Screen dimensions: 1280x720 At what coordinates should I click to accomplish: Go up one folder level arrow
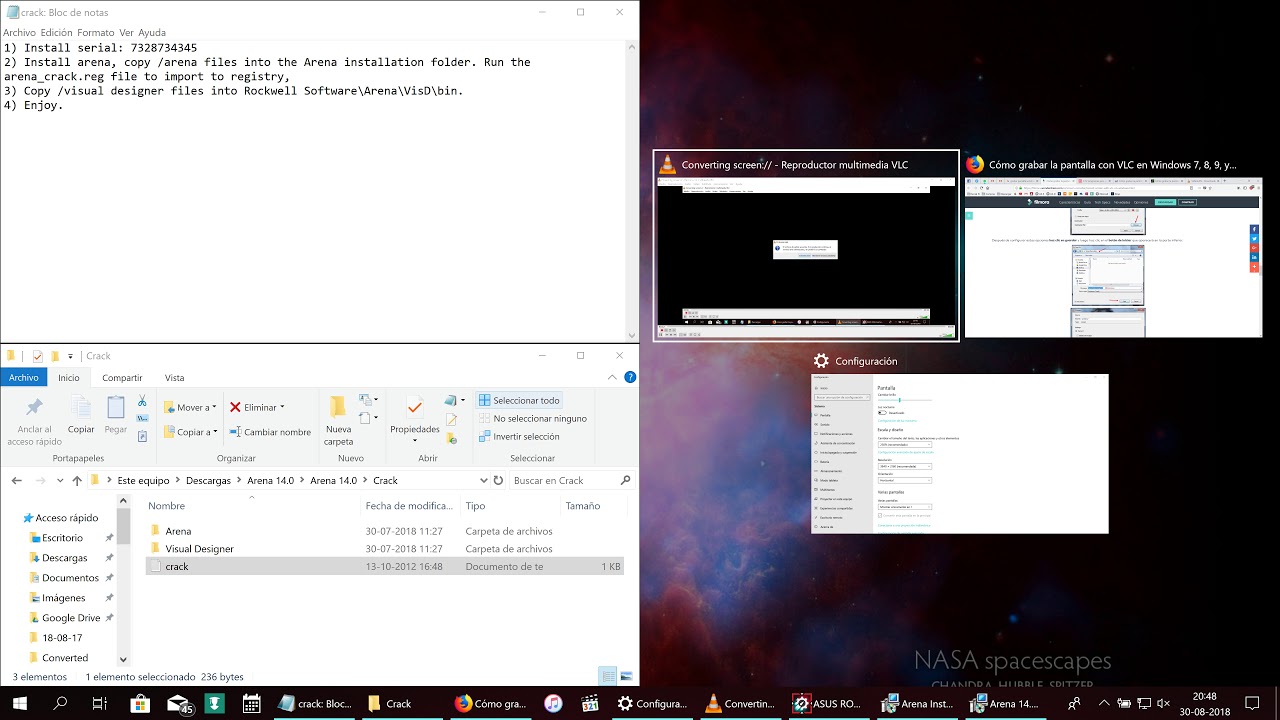coord(77,481)
